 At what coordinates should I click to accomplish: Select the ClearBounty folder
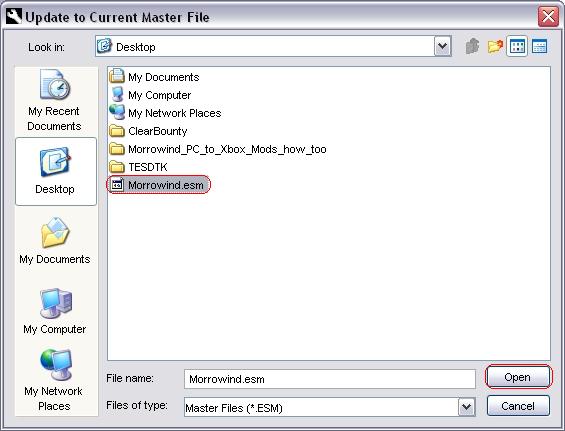click(148, 131)
